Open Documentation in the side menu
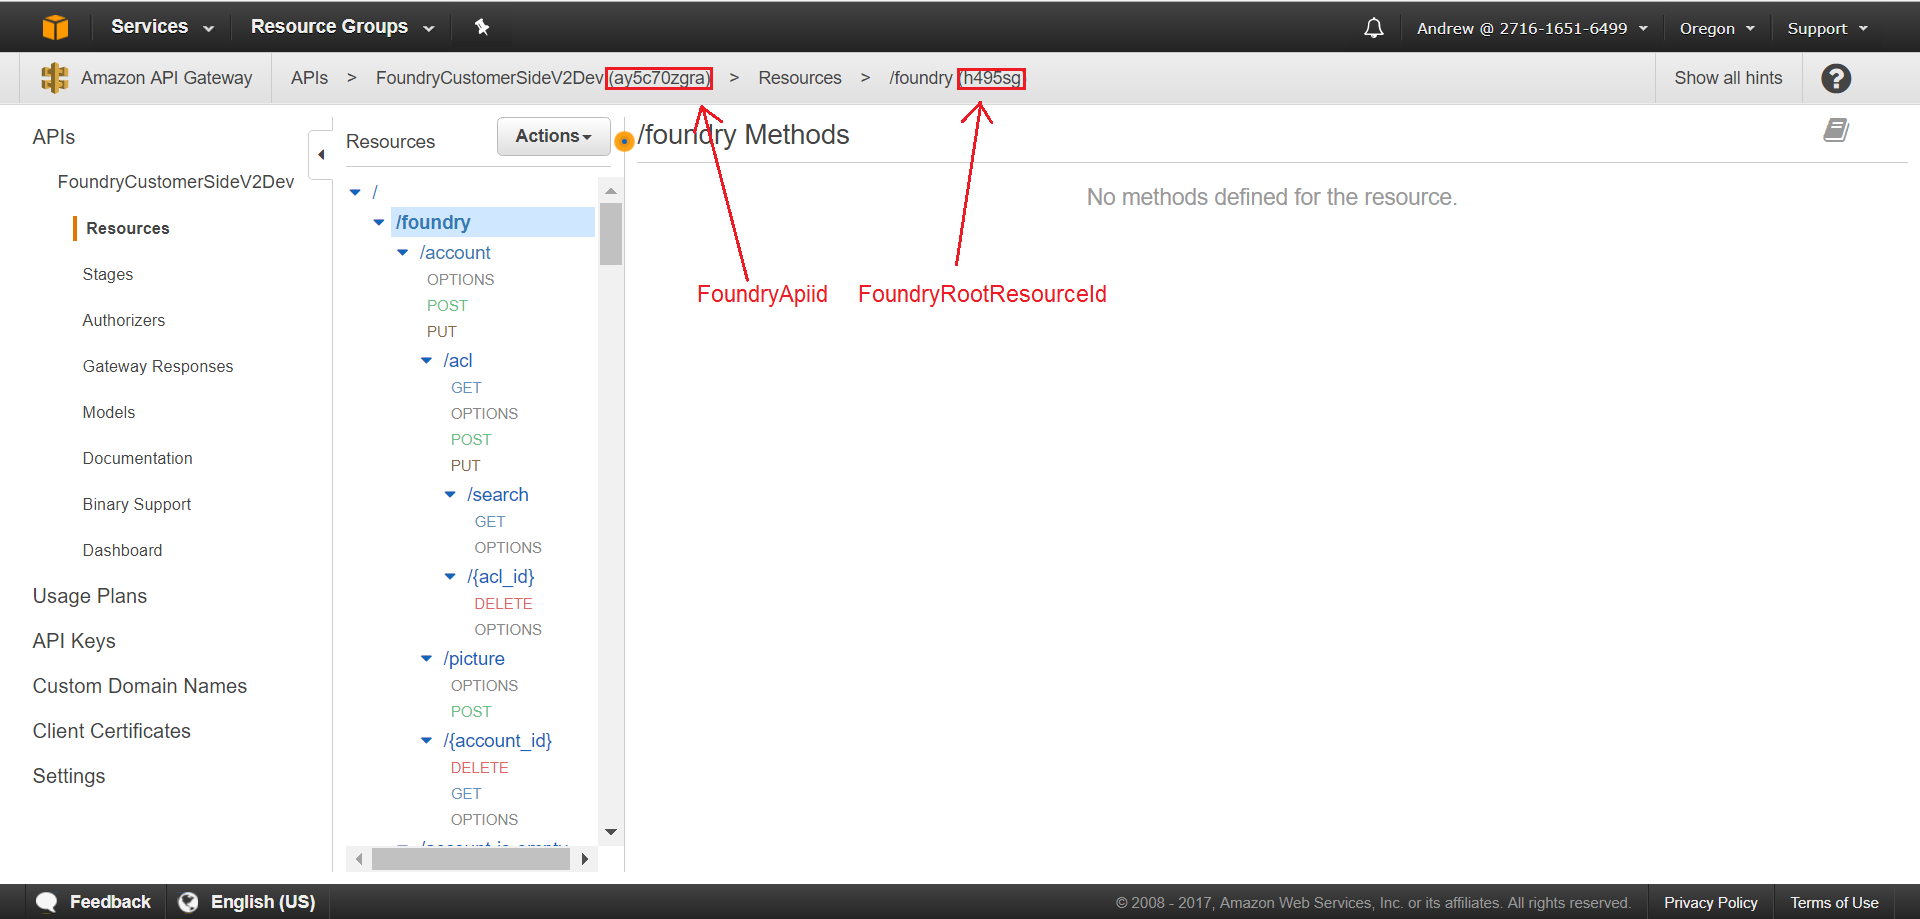Screen dimensions: 1920x919 [x=138, y=458]
